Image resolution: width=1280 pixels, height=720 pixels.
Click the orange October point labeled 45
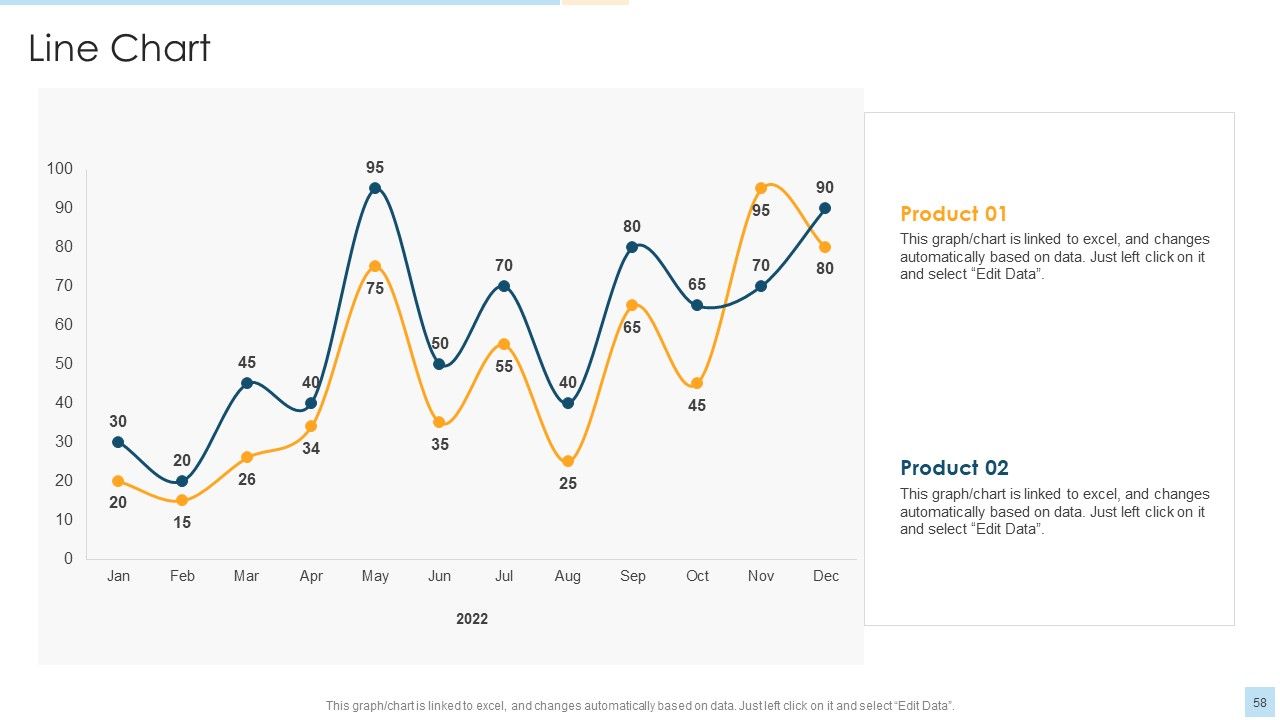point(697,383)
